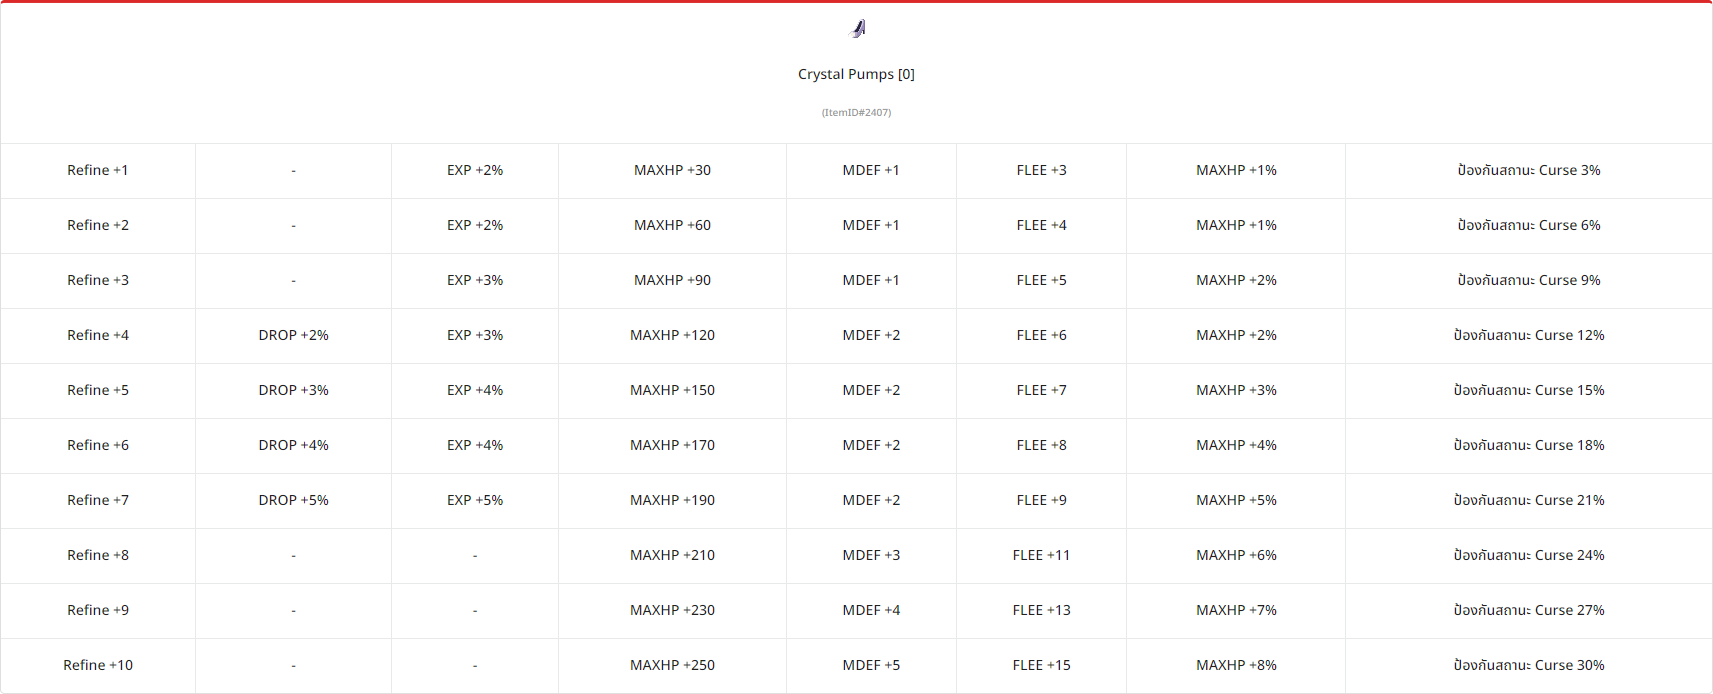Select the Curse 3% resistance cell
This screenshot has height=694, width=1713.
tap(1529, 170)
